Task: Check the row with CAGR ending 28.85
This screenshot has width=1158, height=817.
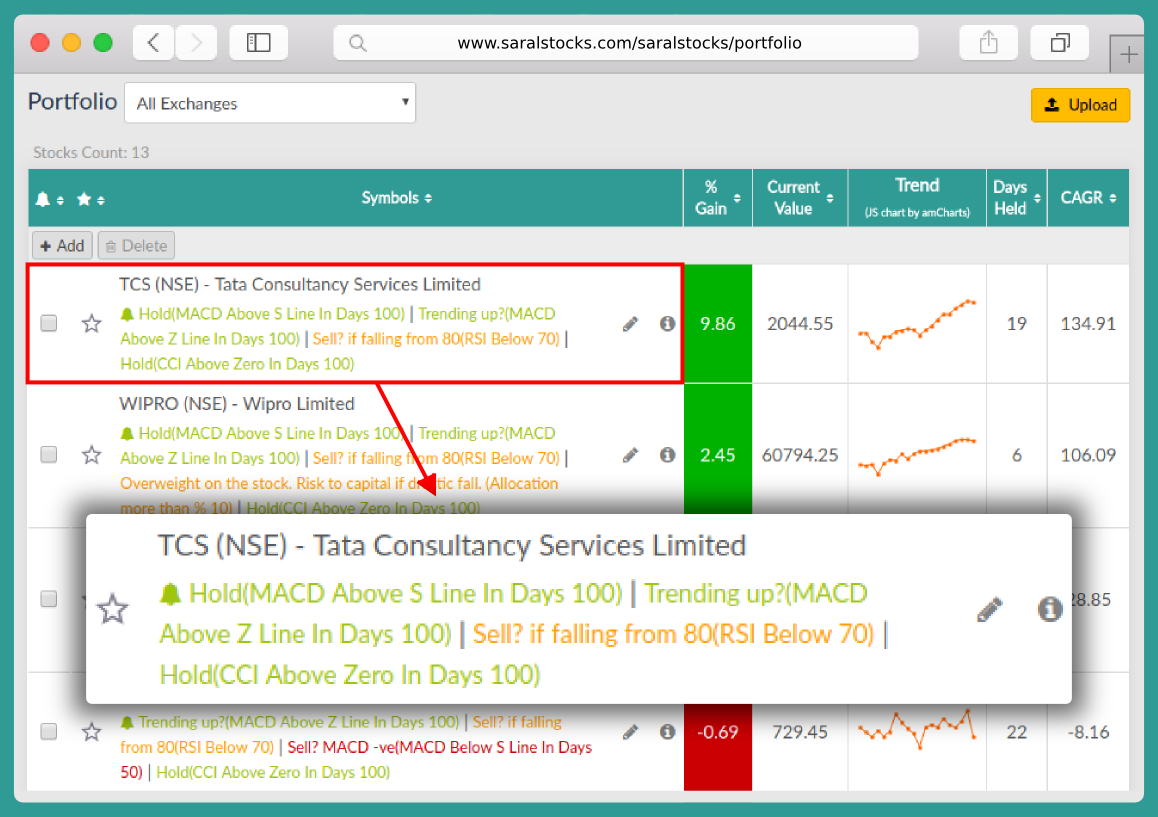Action: (49, 598)
